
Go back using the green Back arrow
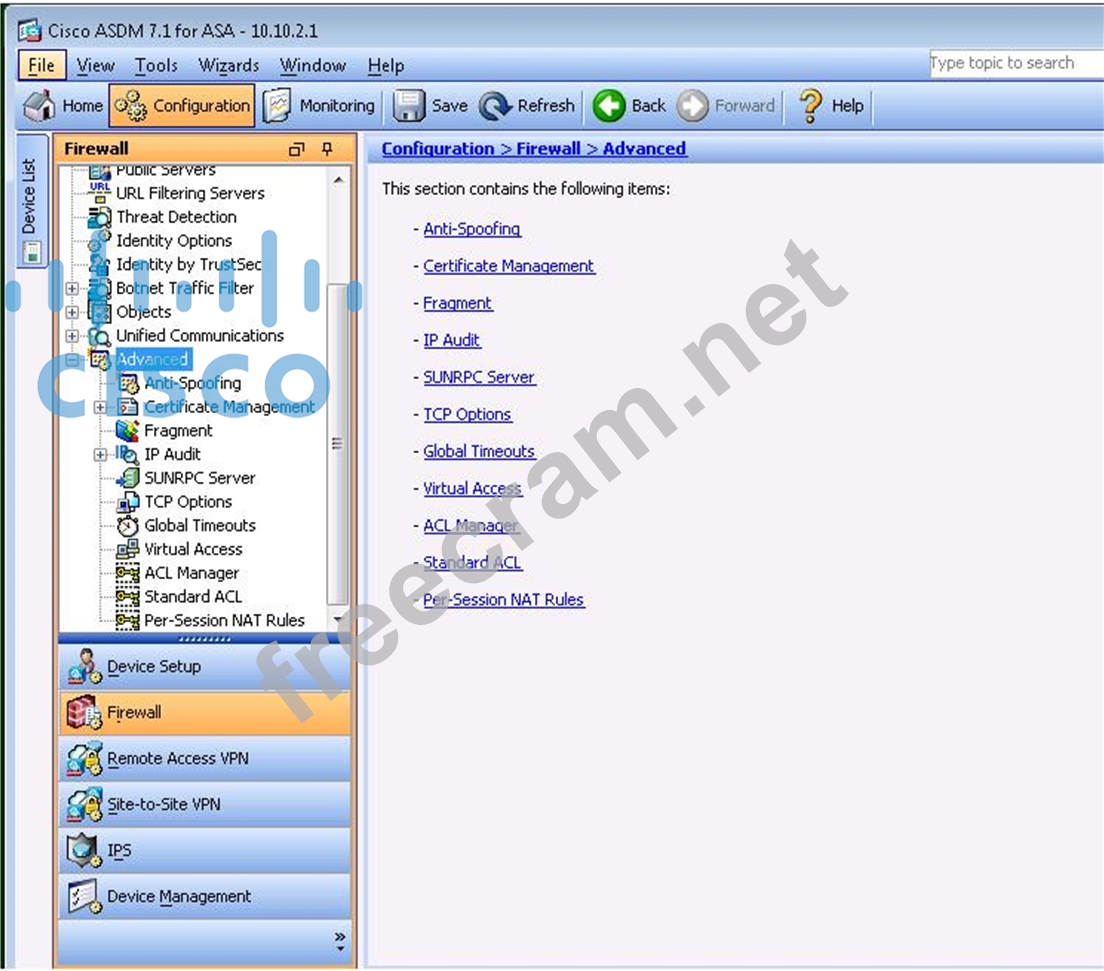click(x=608, y=106)
